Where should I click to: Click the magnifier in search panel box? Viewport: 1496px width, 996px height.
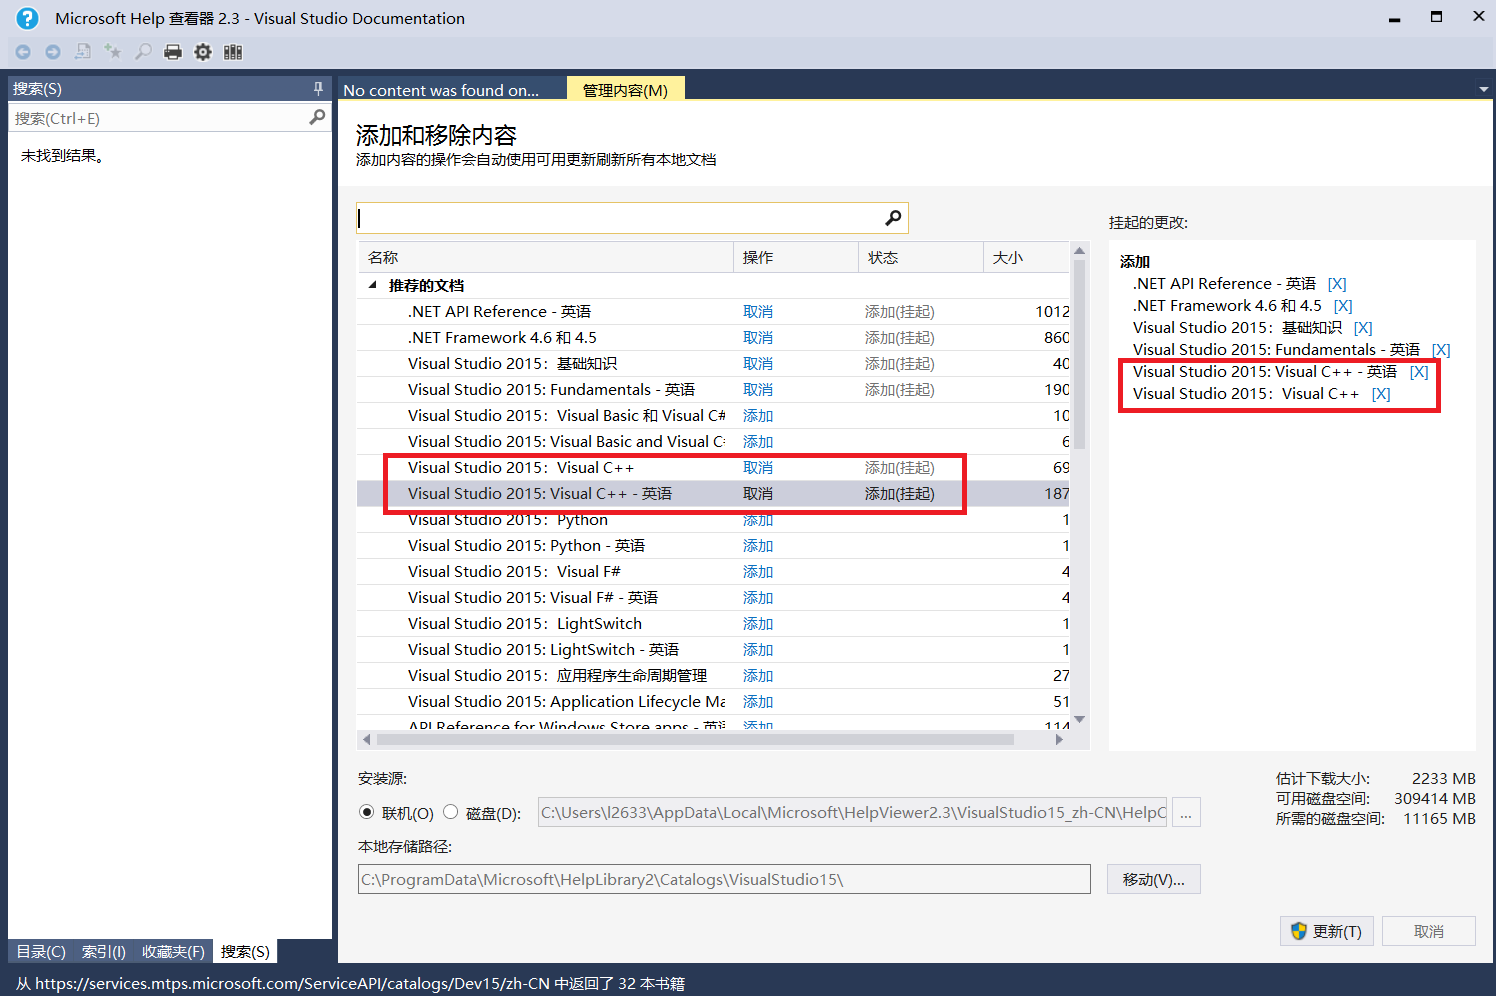pyautogui.click(x=317, y=117)
